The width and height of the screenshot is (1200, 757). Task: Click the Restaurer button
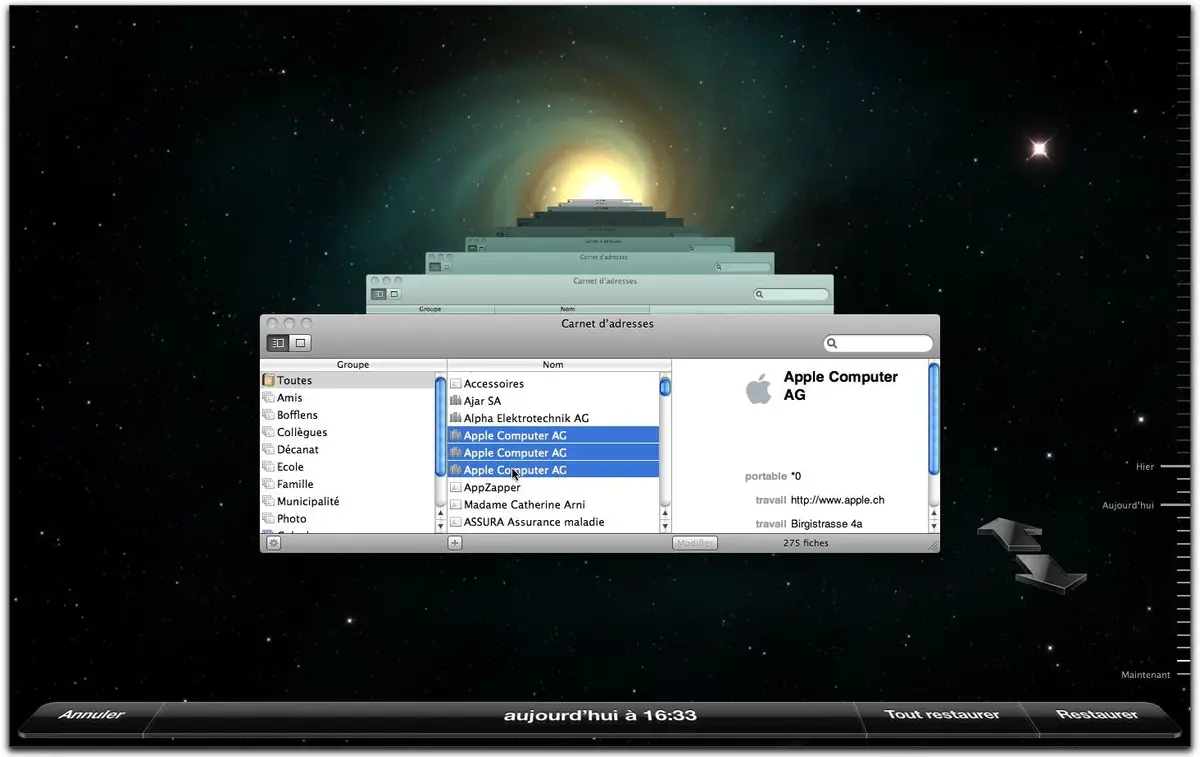(1097, 715)
